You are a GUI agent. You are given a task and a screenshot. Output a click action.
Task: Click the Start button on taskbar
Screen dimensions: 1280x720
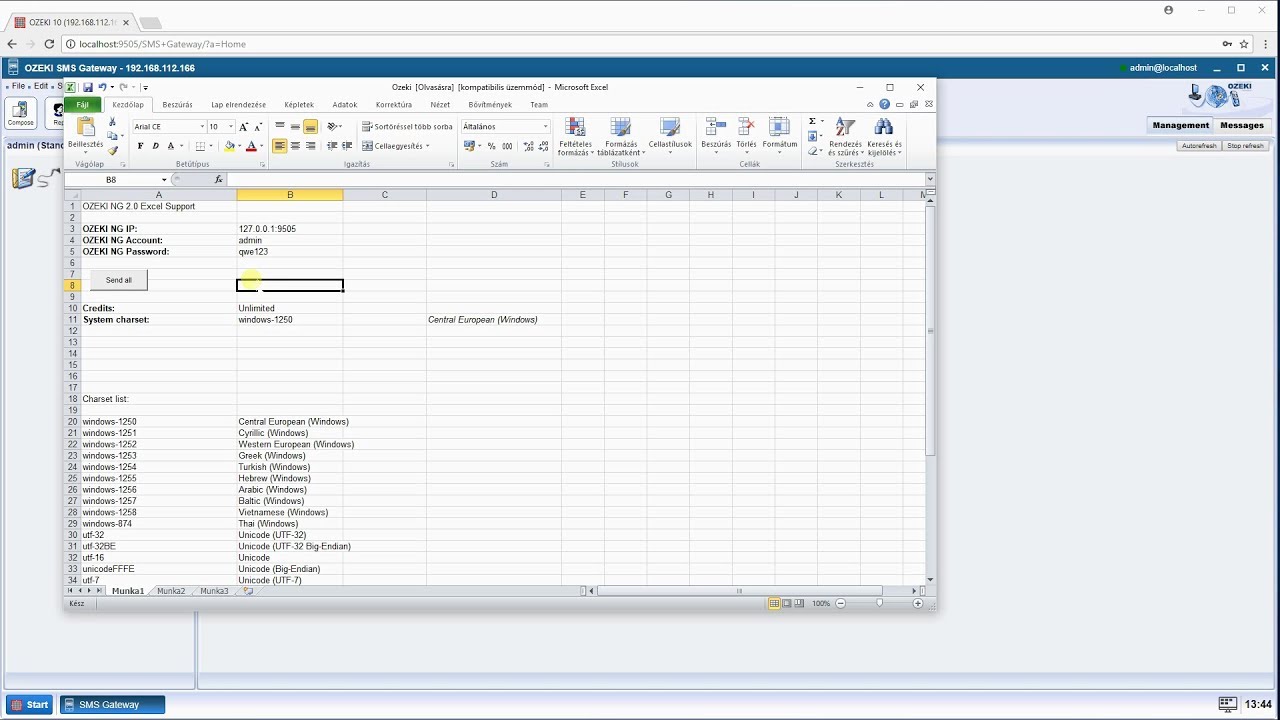[x=29, y=705]
